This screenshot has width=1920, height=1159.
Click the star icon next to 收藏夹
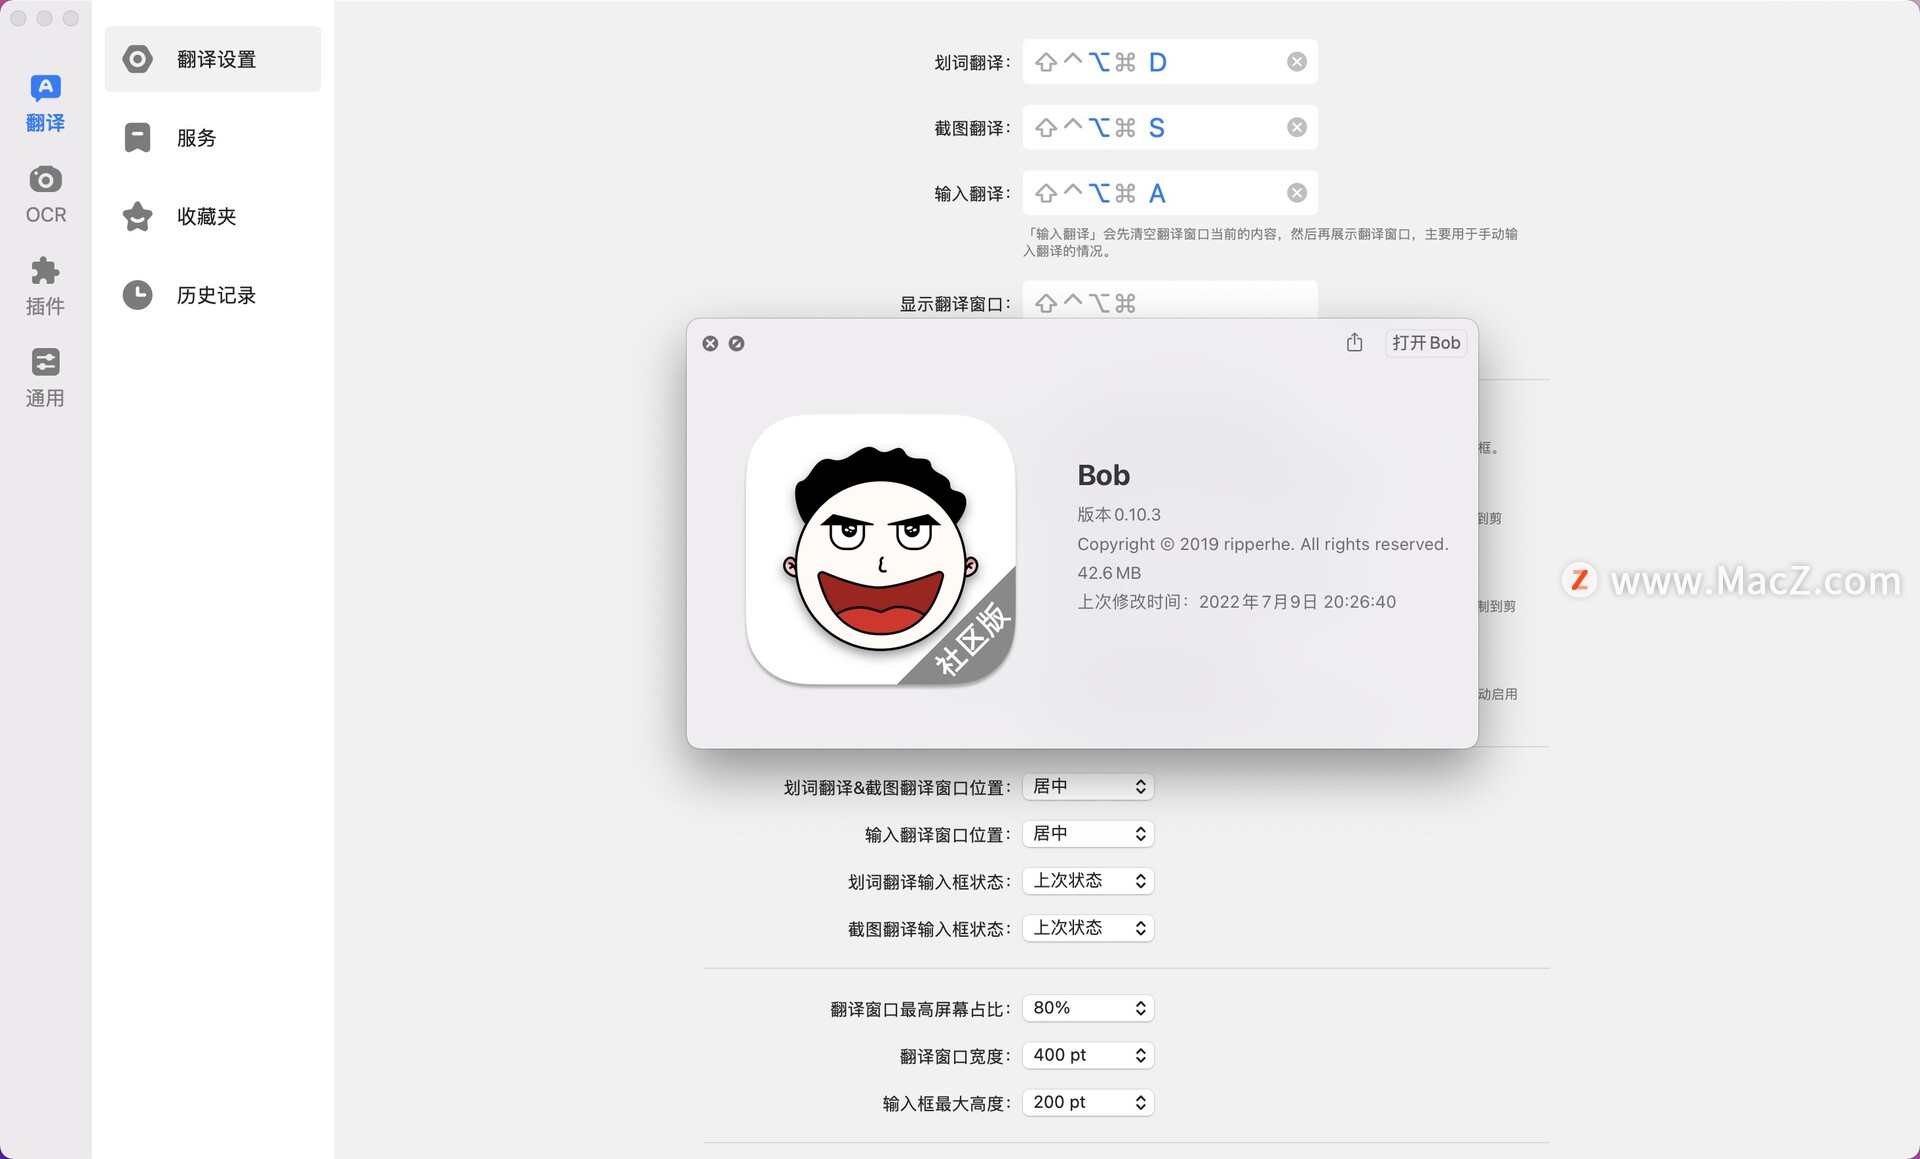(137, 216)
